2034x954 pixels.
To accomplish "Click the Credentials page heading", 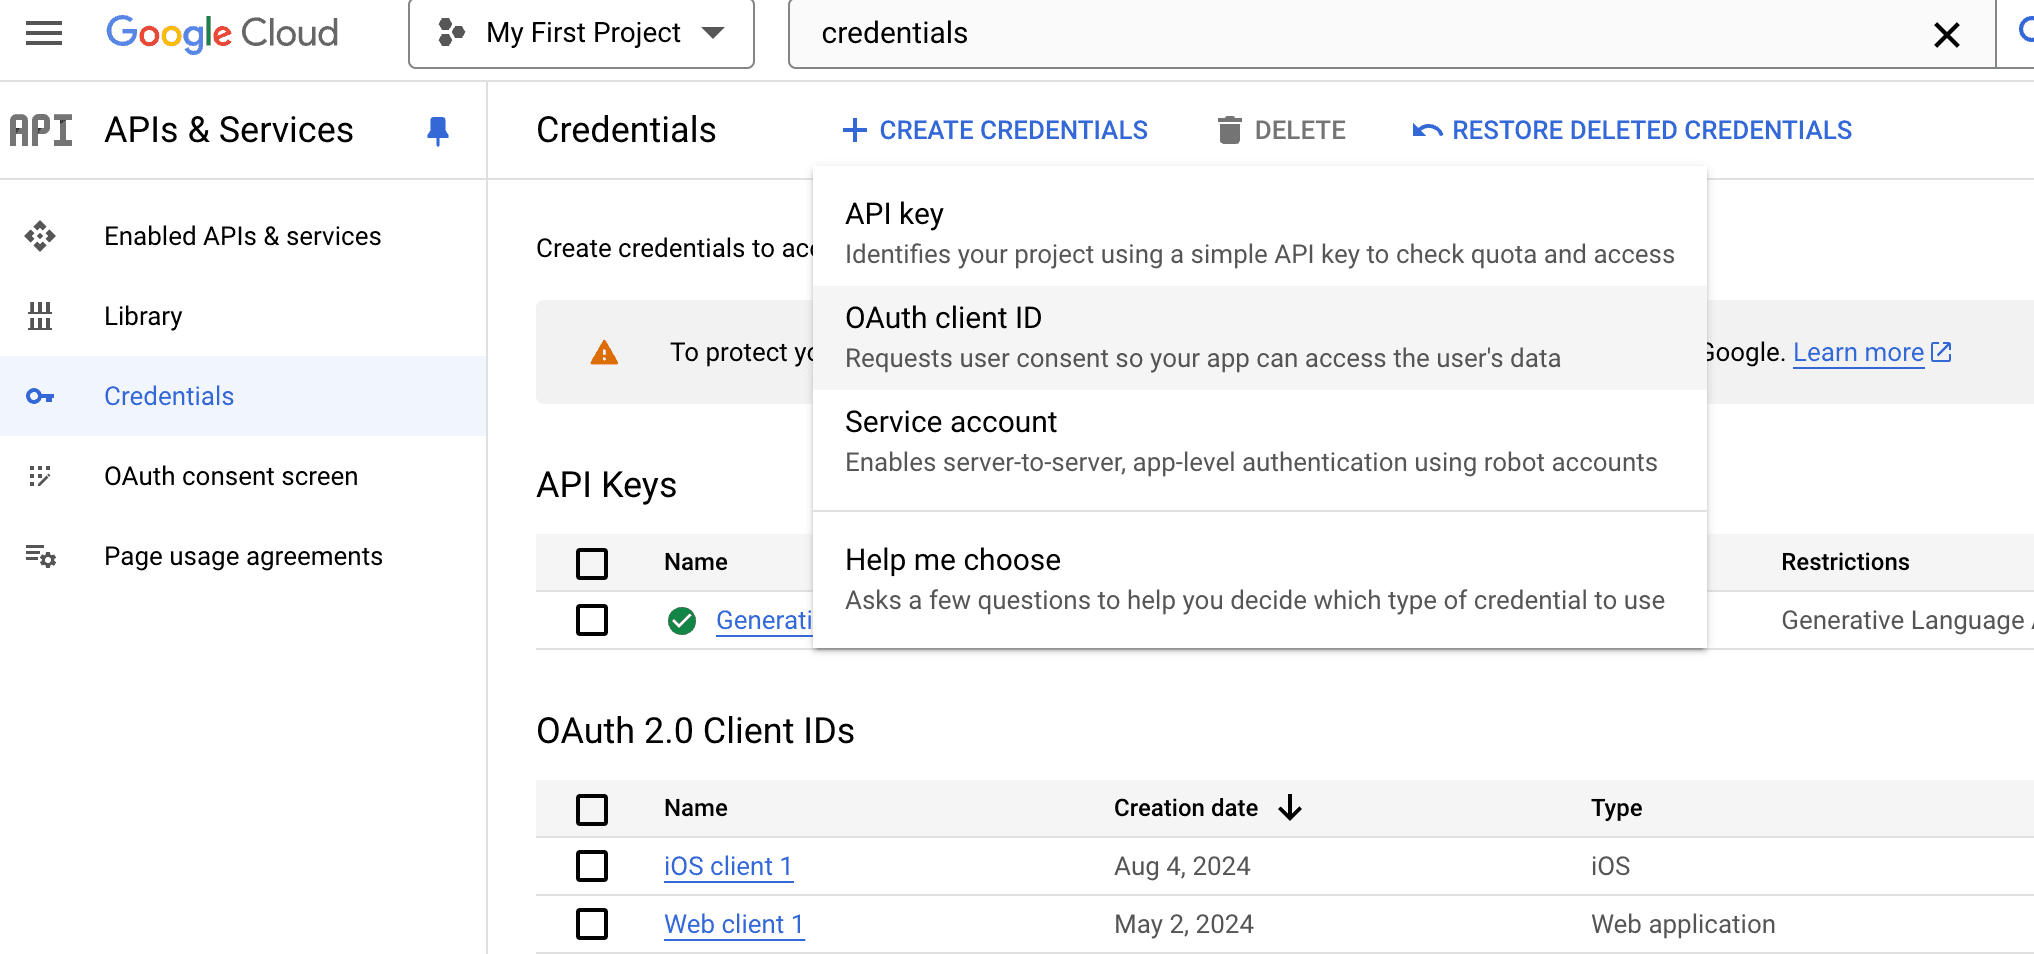I will coord(626,130).
